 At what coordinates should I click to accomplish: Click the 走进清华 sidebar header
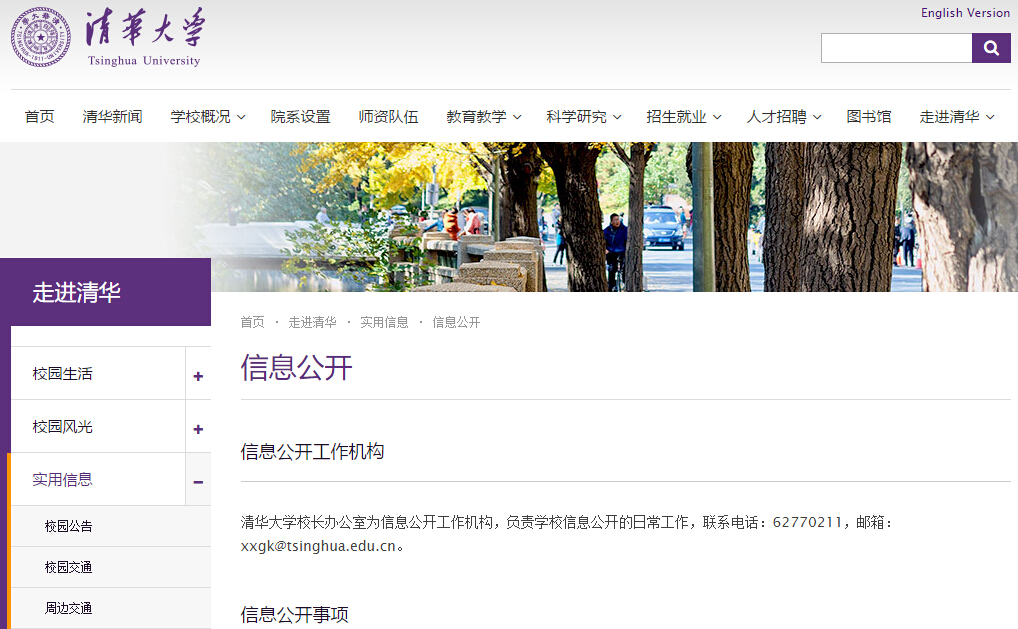106,292
